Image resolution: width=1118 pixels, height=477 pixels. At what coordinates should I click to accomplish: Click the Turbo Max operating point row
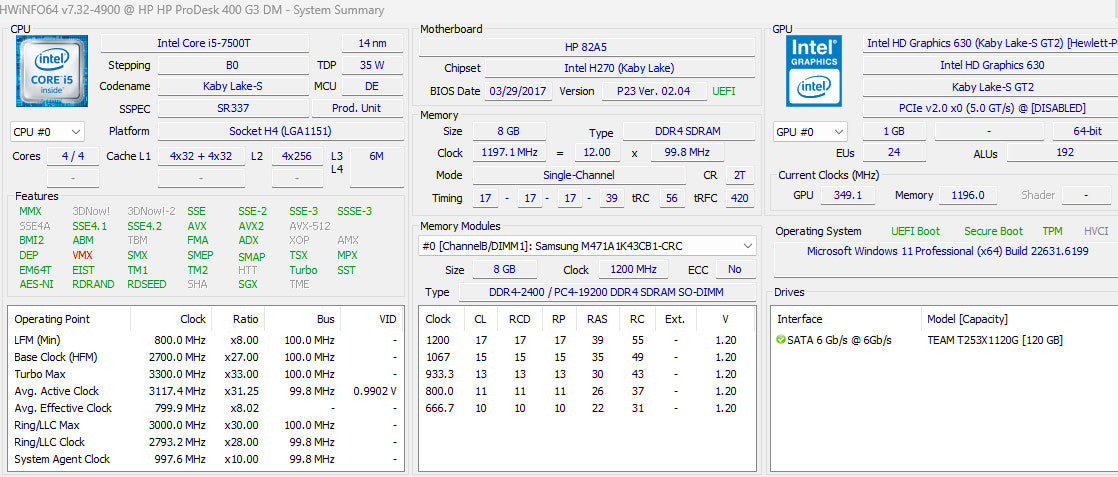[x=205, y=374]
